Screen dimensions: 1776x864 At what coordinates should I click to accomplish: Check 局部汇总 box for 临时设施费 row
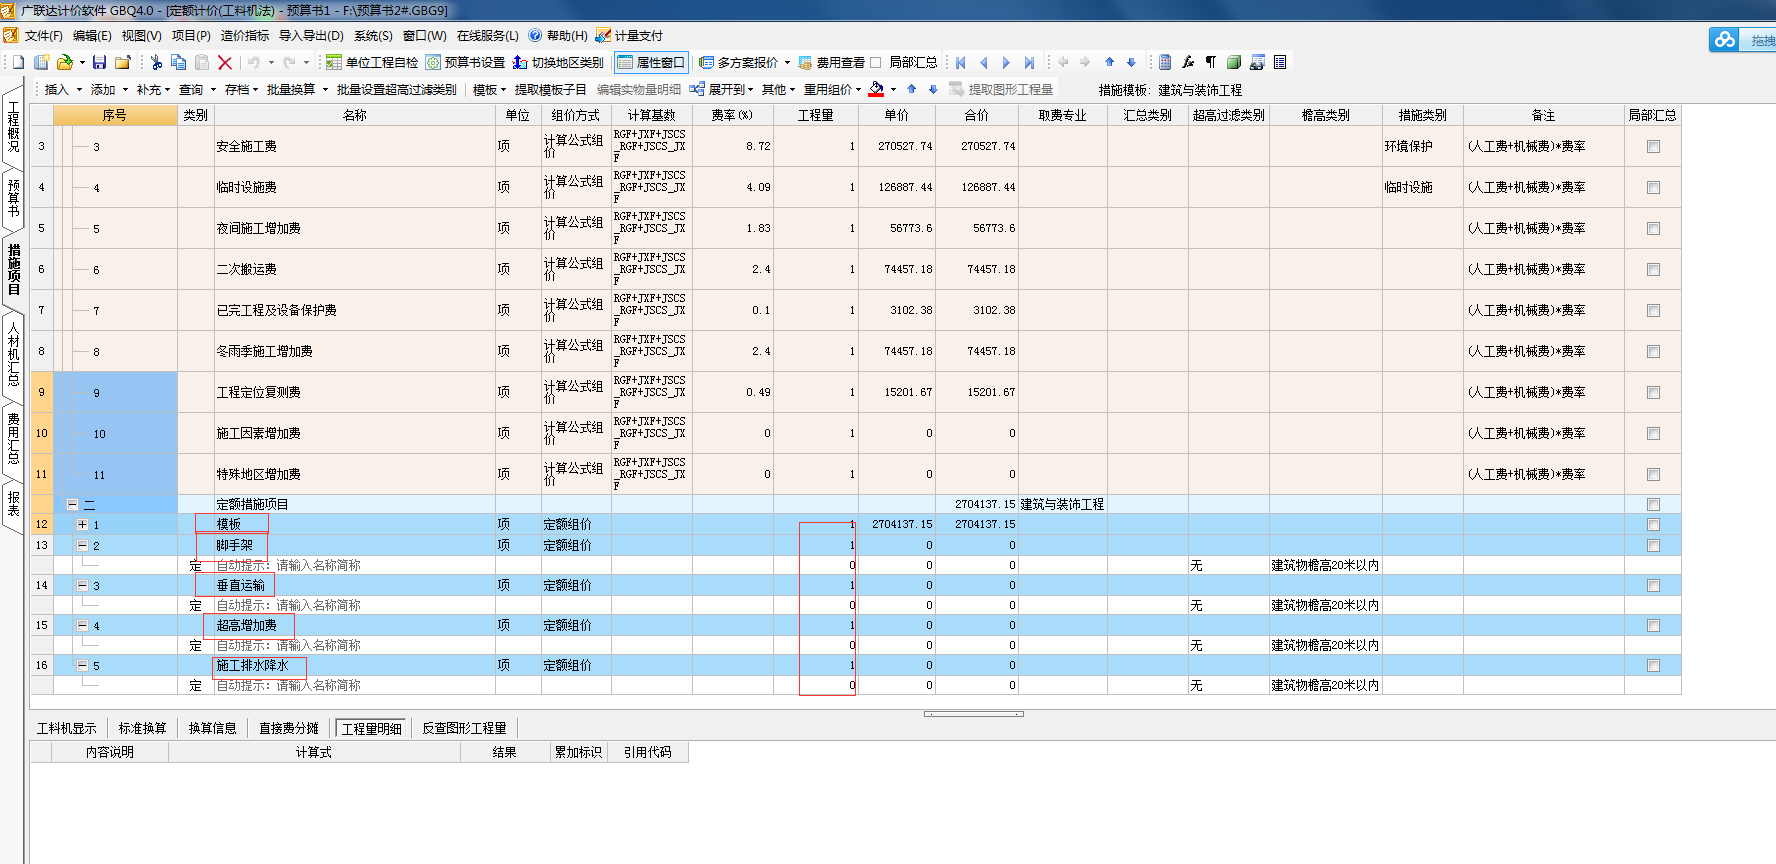click(1653, 187)
